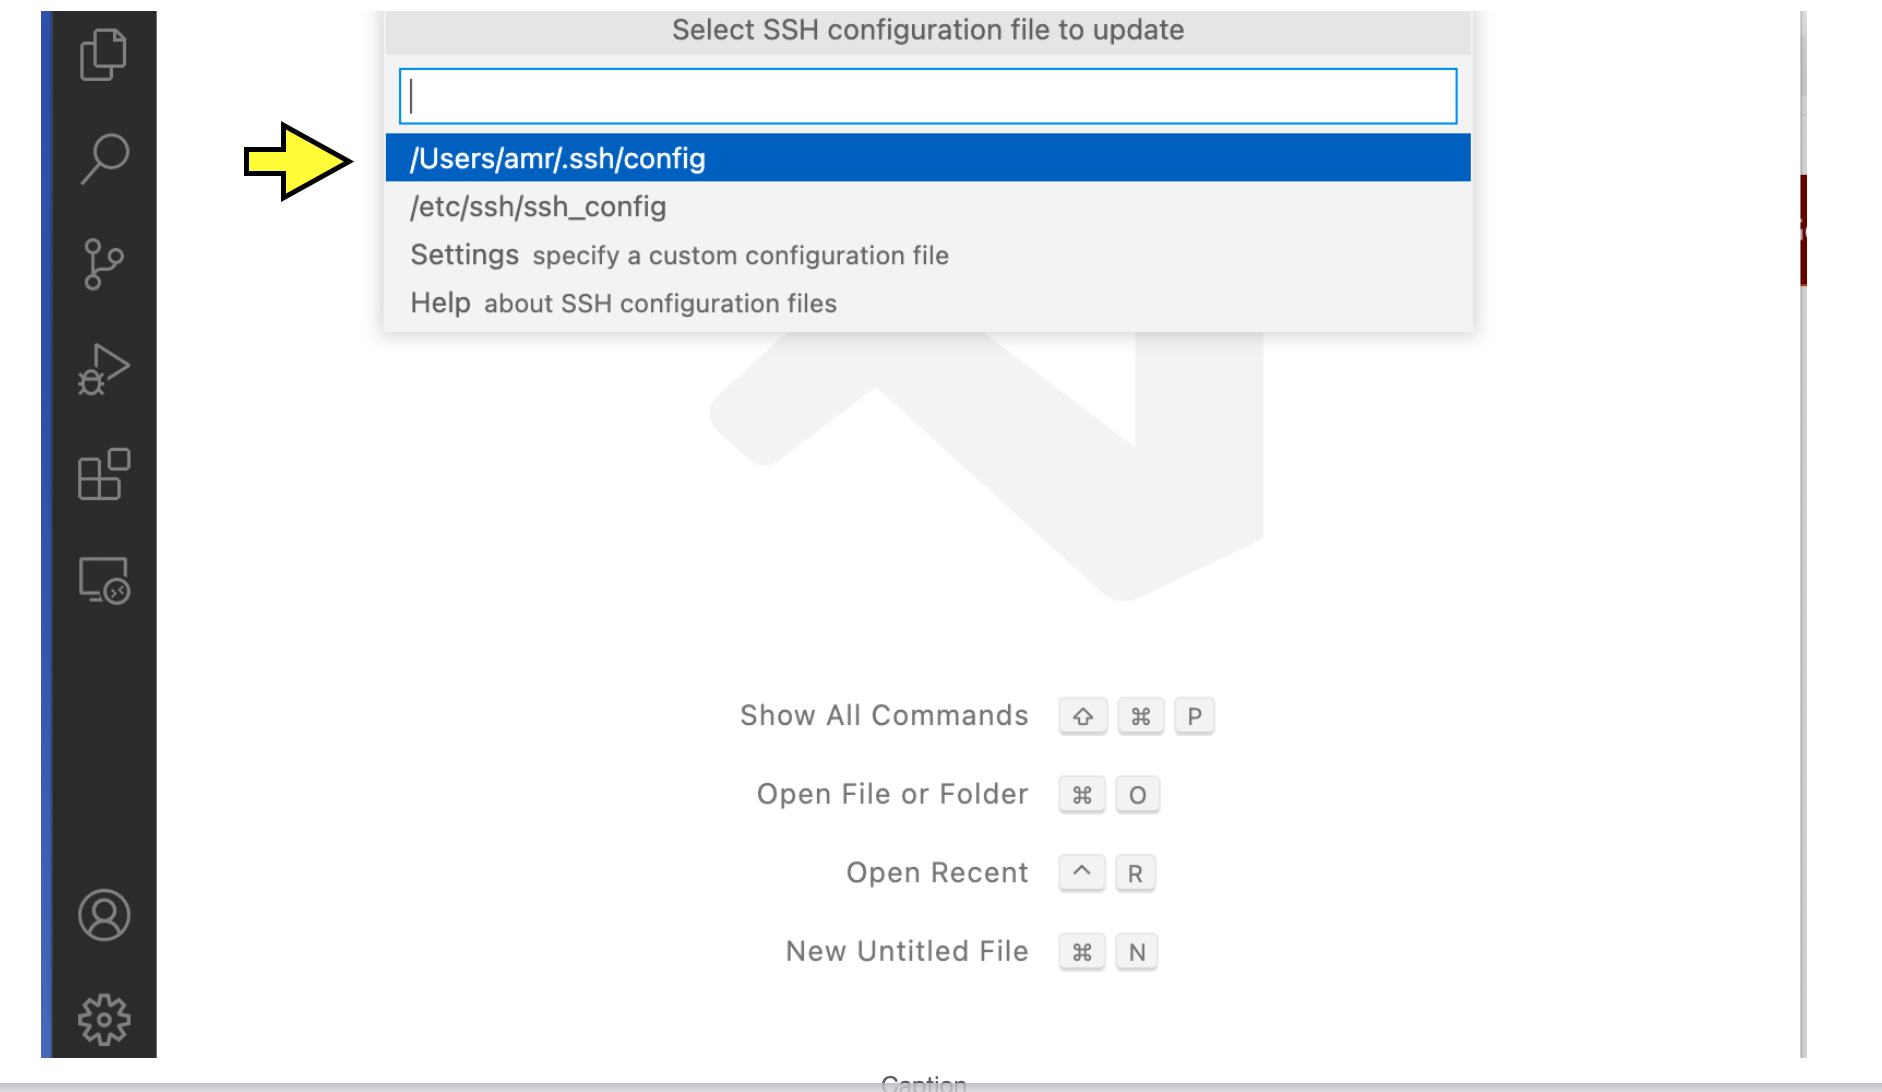
Task: Click the New Untitled File link
Action: pos(906,951)
